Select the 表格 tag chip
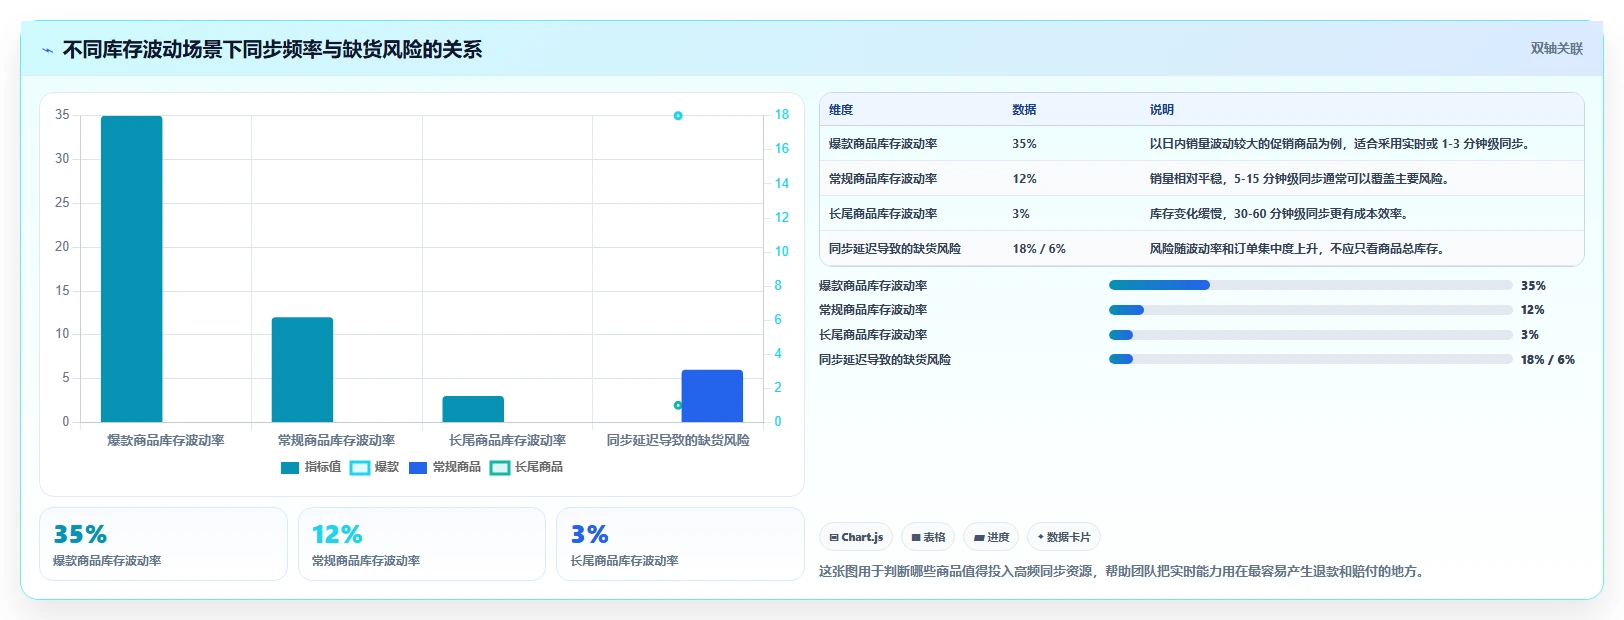Screen dimensions: 1624x620 point(928,537)
